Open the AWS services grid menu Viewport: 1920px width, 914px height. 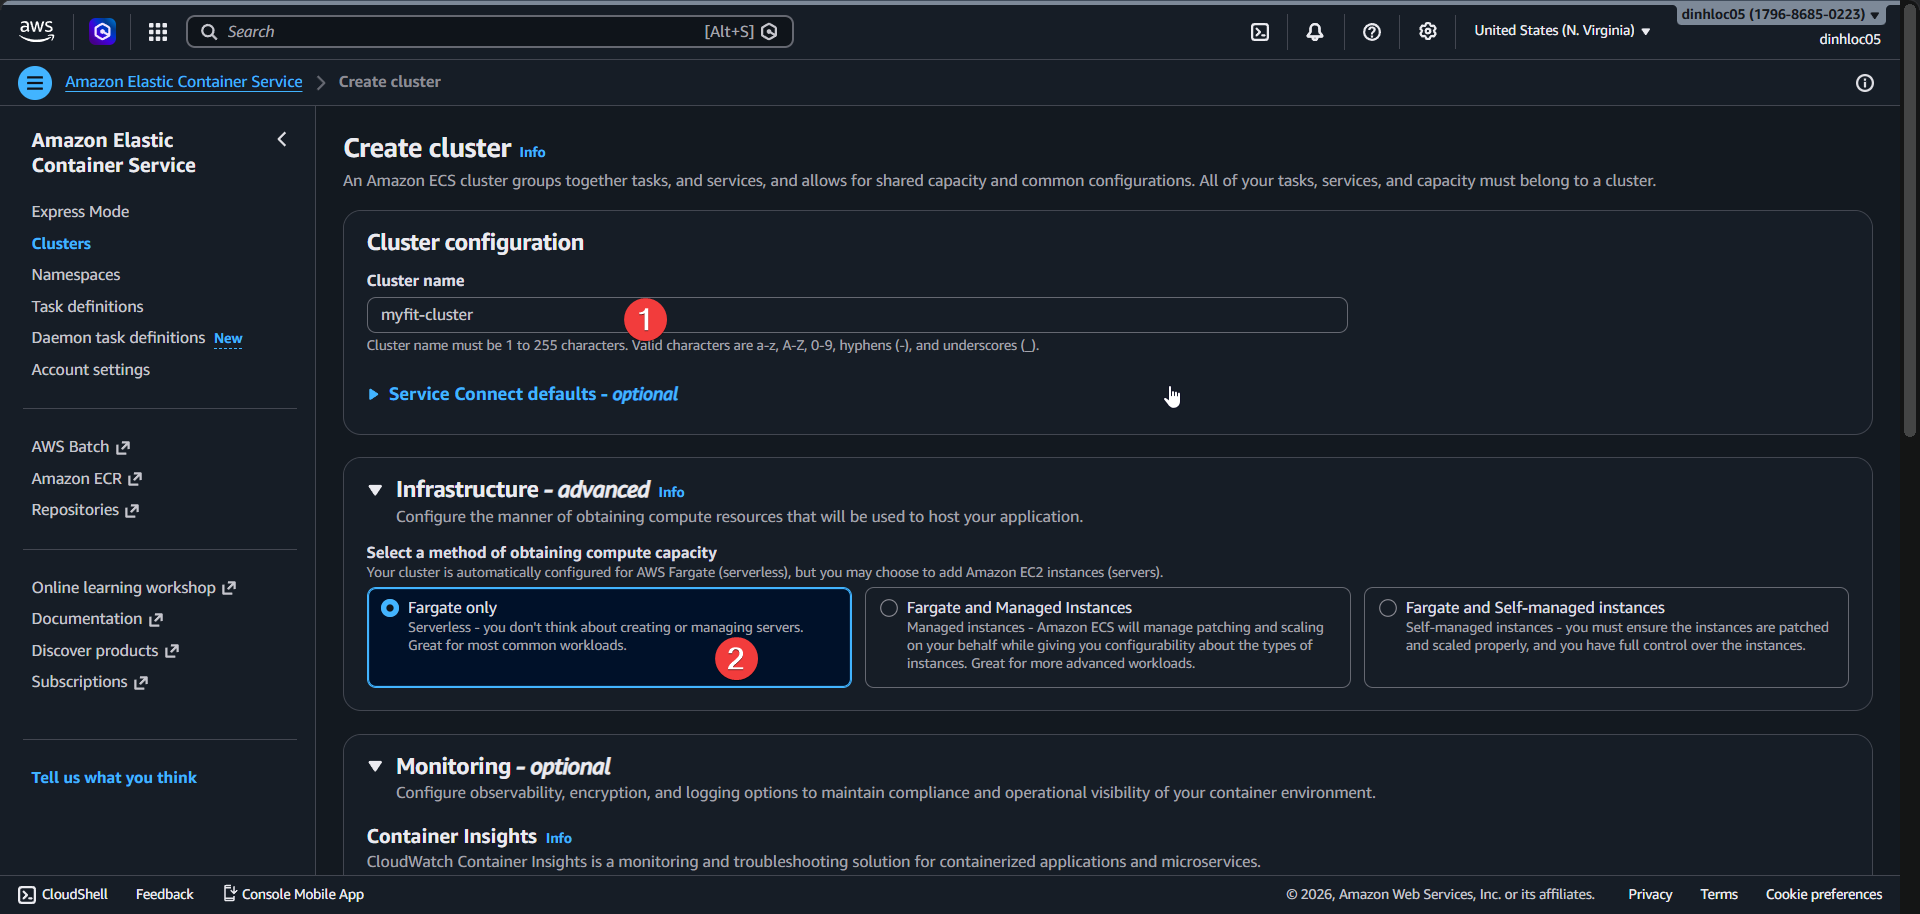click(x=157, y=31)
